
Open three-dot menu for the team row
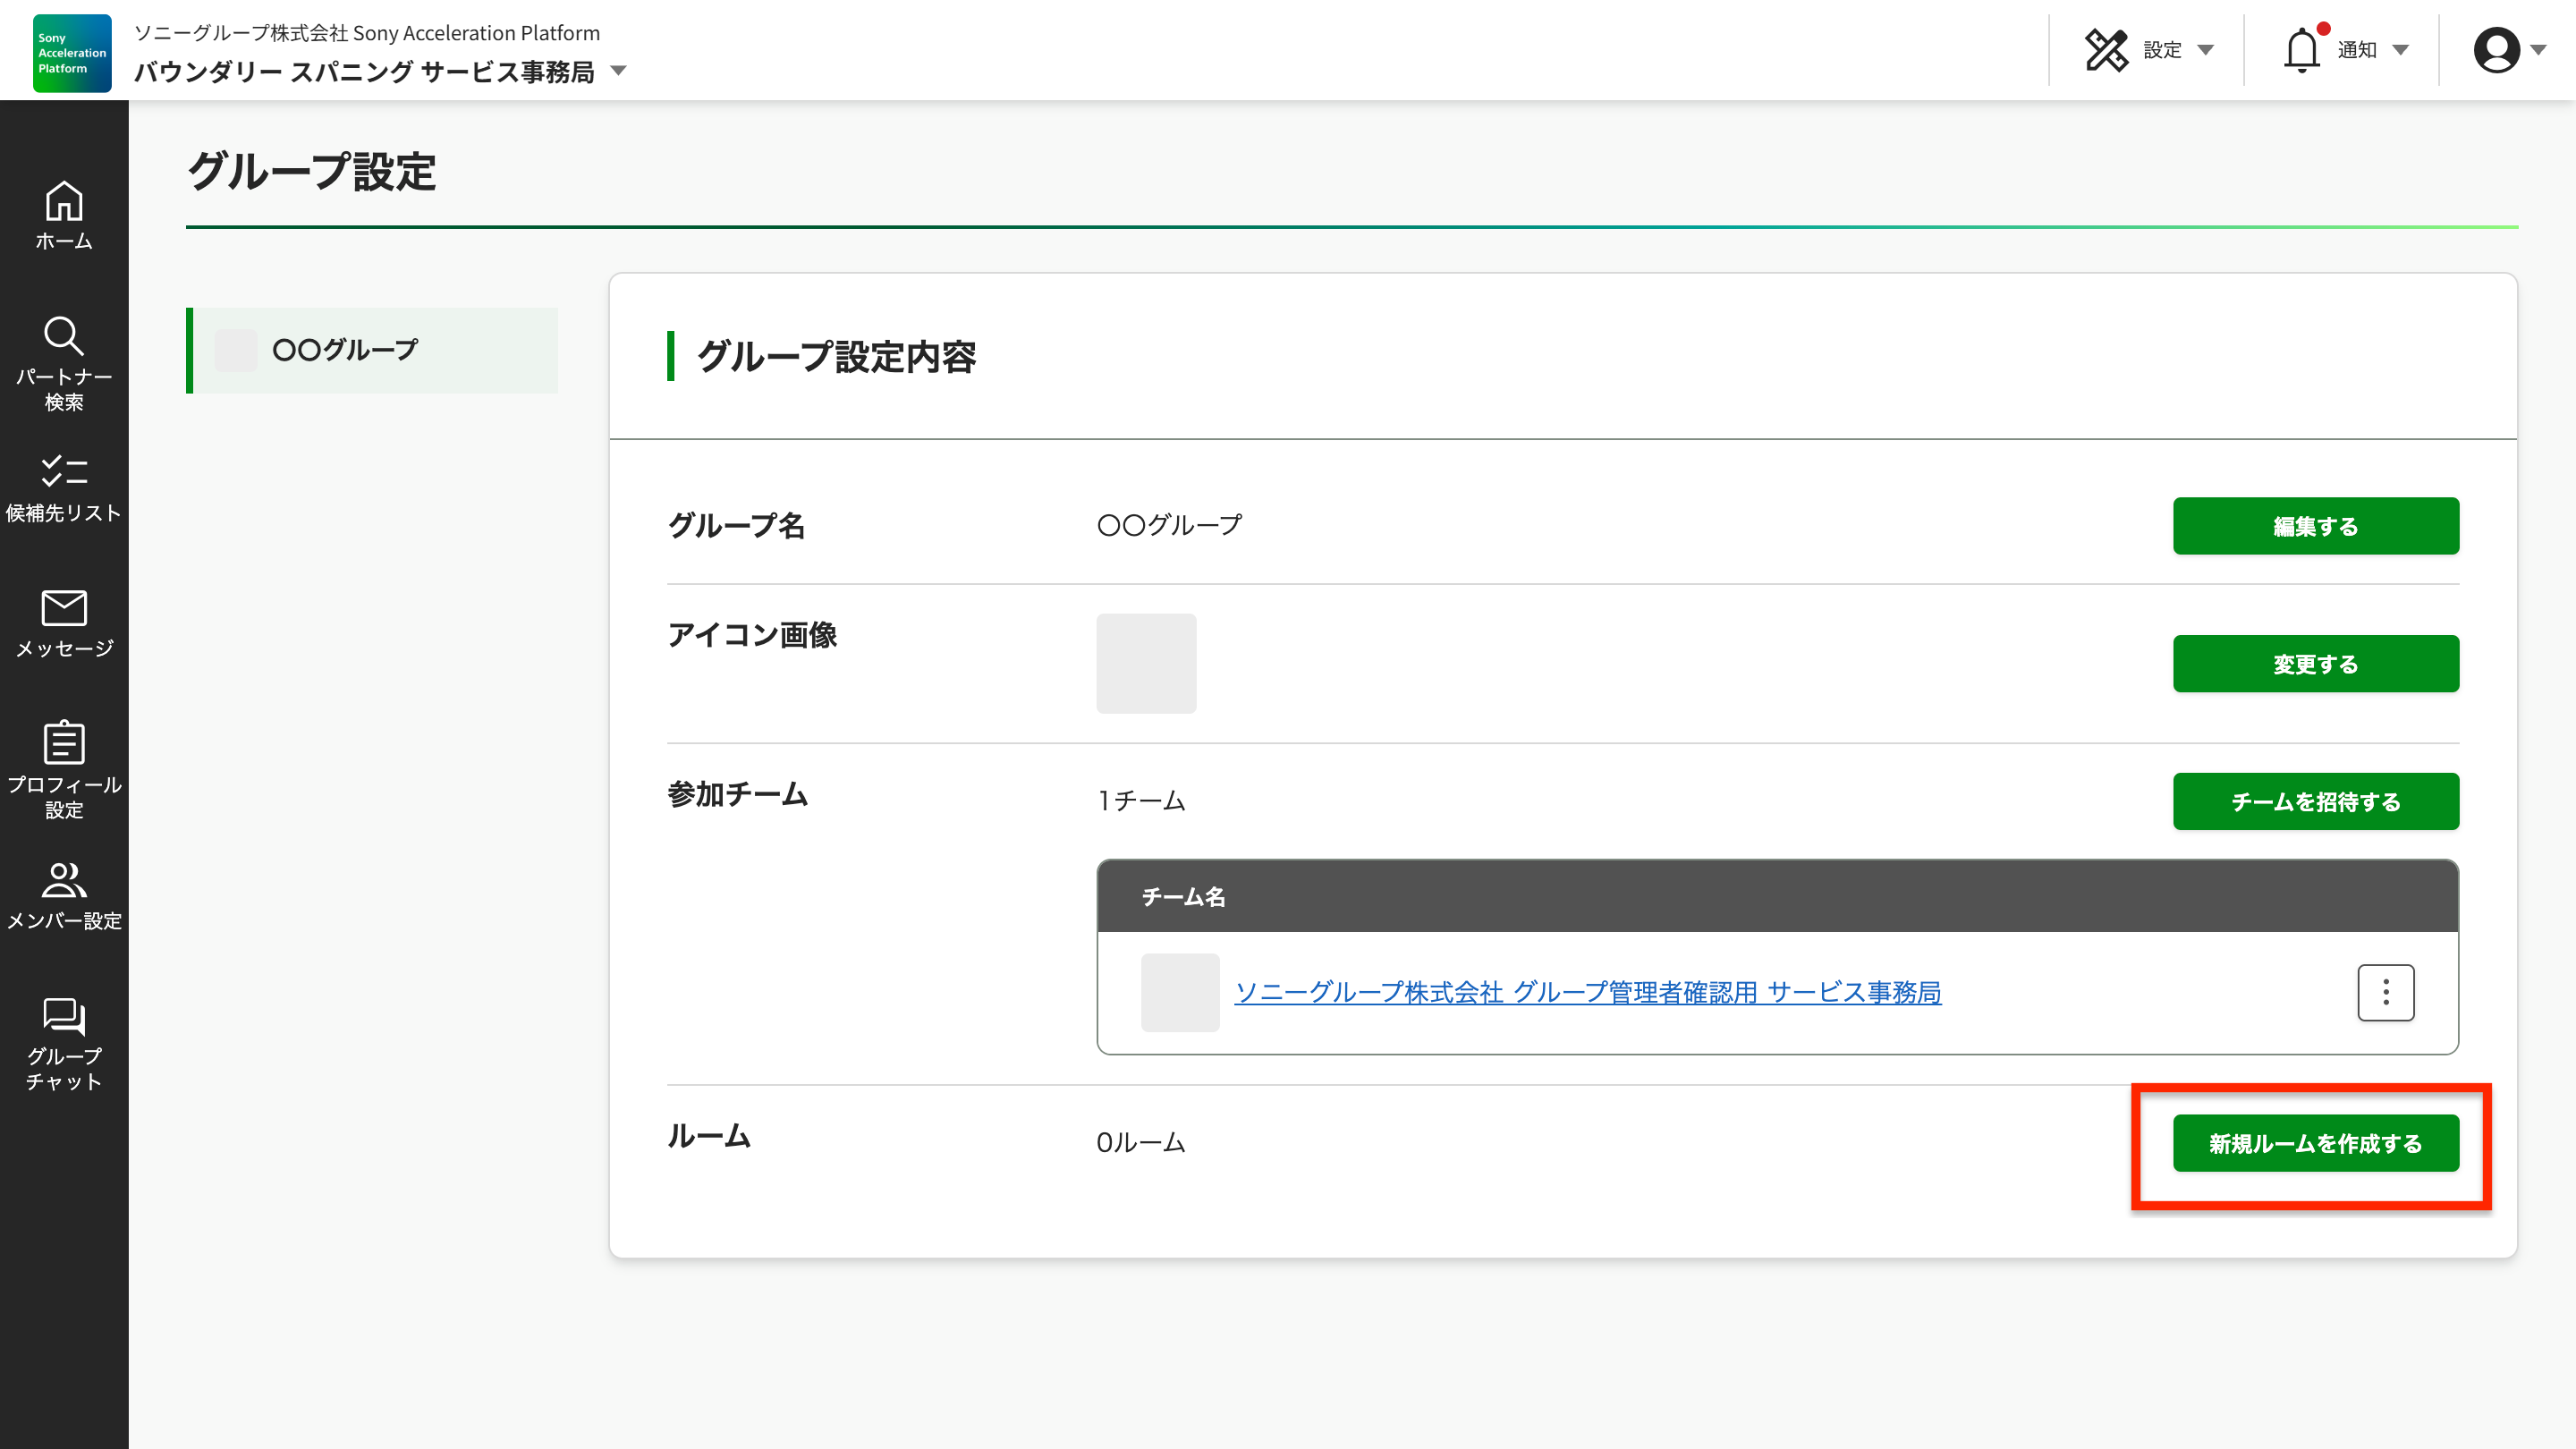coord(2385,992)
